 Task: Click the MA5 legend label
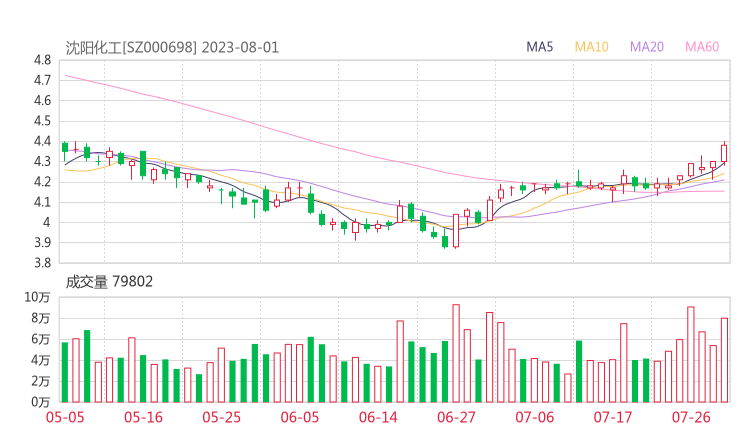[539, 47]
